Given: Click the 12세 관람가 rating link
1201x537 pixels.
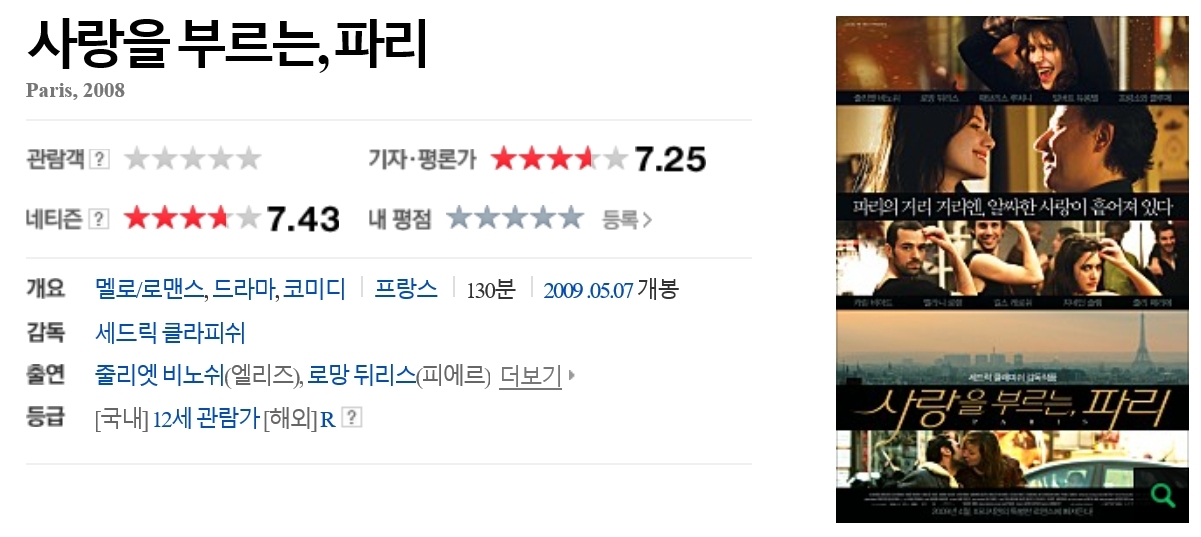Looking at the screenshot, I should click(206, 419).
